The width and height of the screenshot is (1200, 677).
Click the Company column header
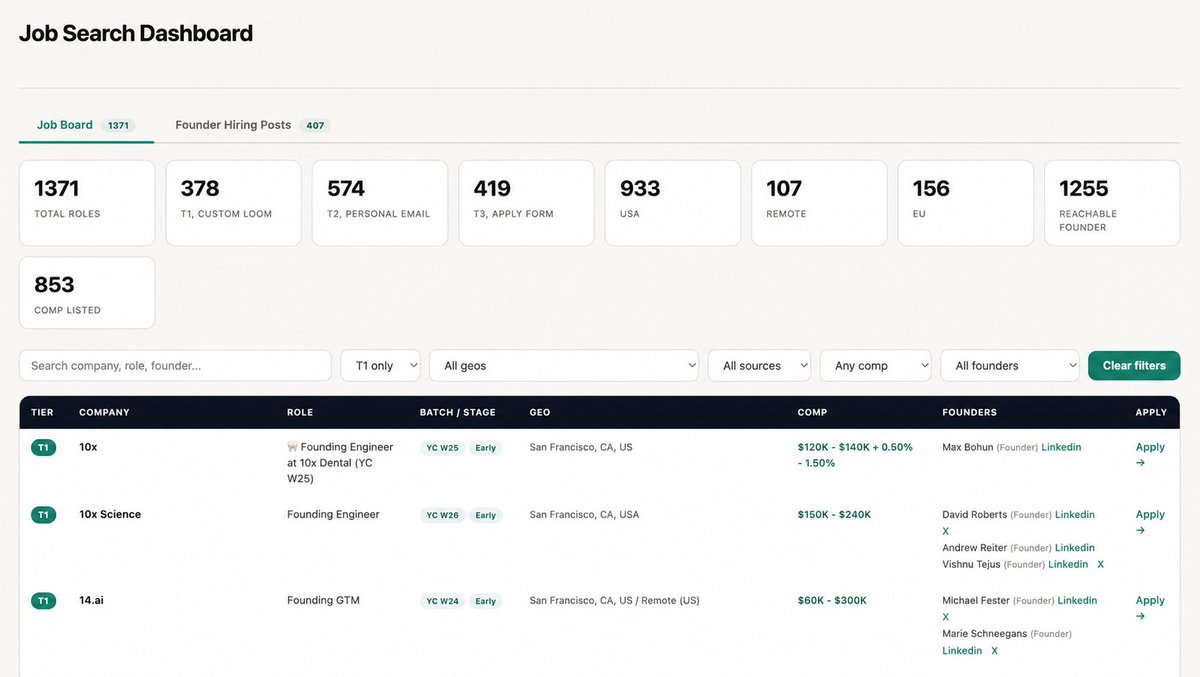pos(104,412)
